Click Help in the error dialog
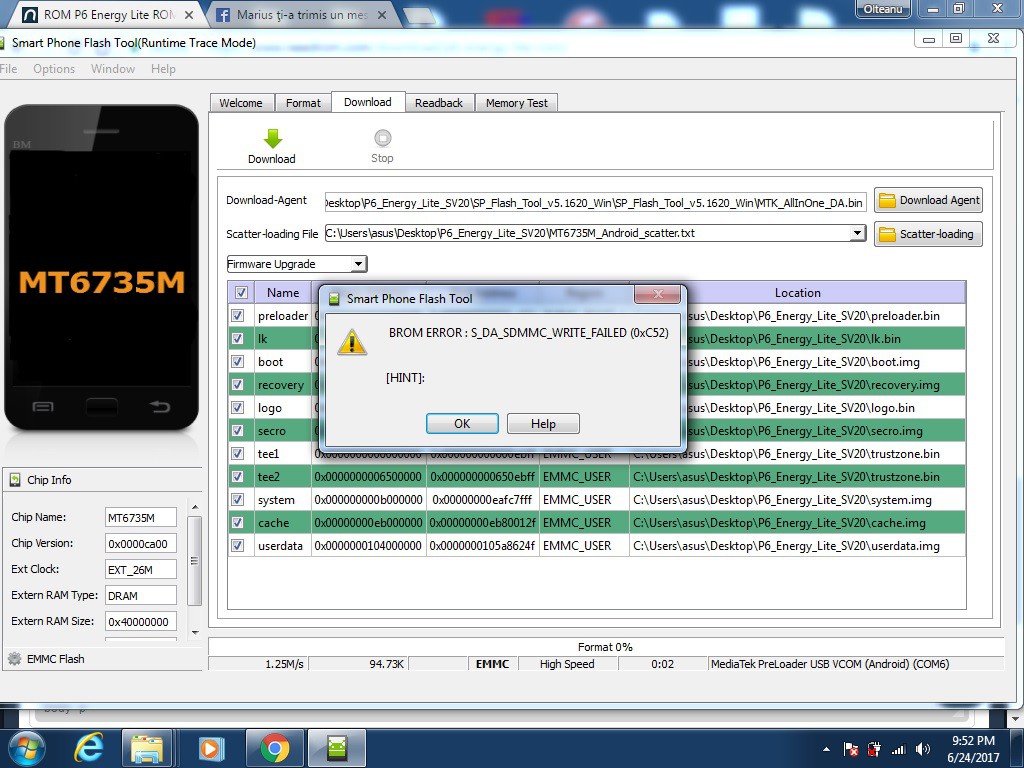Image resolution: width=1024 pixels, height=768 pixels. [x=543, y=424]
